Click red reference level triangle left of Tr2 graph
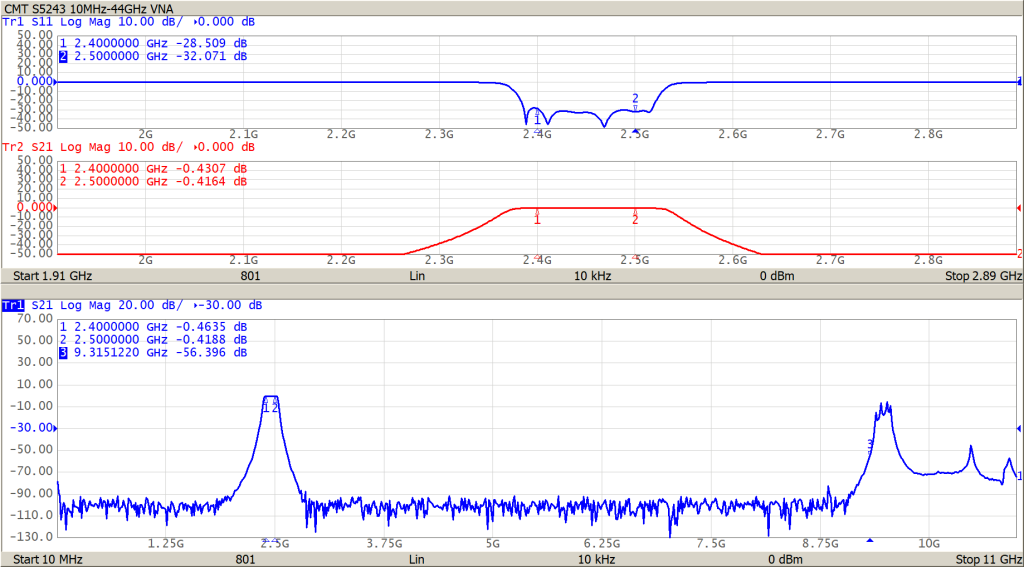 tap(55, 208)
